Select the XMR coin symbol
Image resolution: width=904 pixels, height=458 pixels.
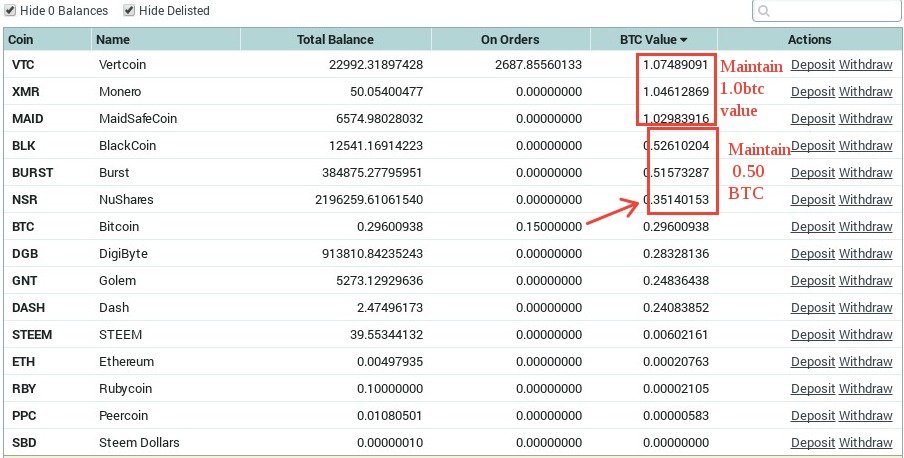click(x=26, y=92)
